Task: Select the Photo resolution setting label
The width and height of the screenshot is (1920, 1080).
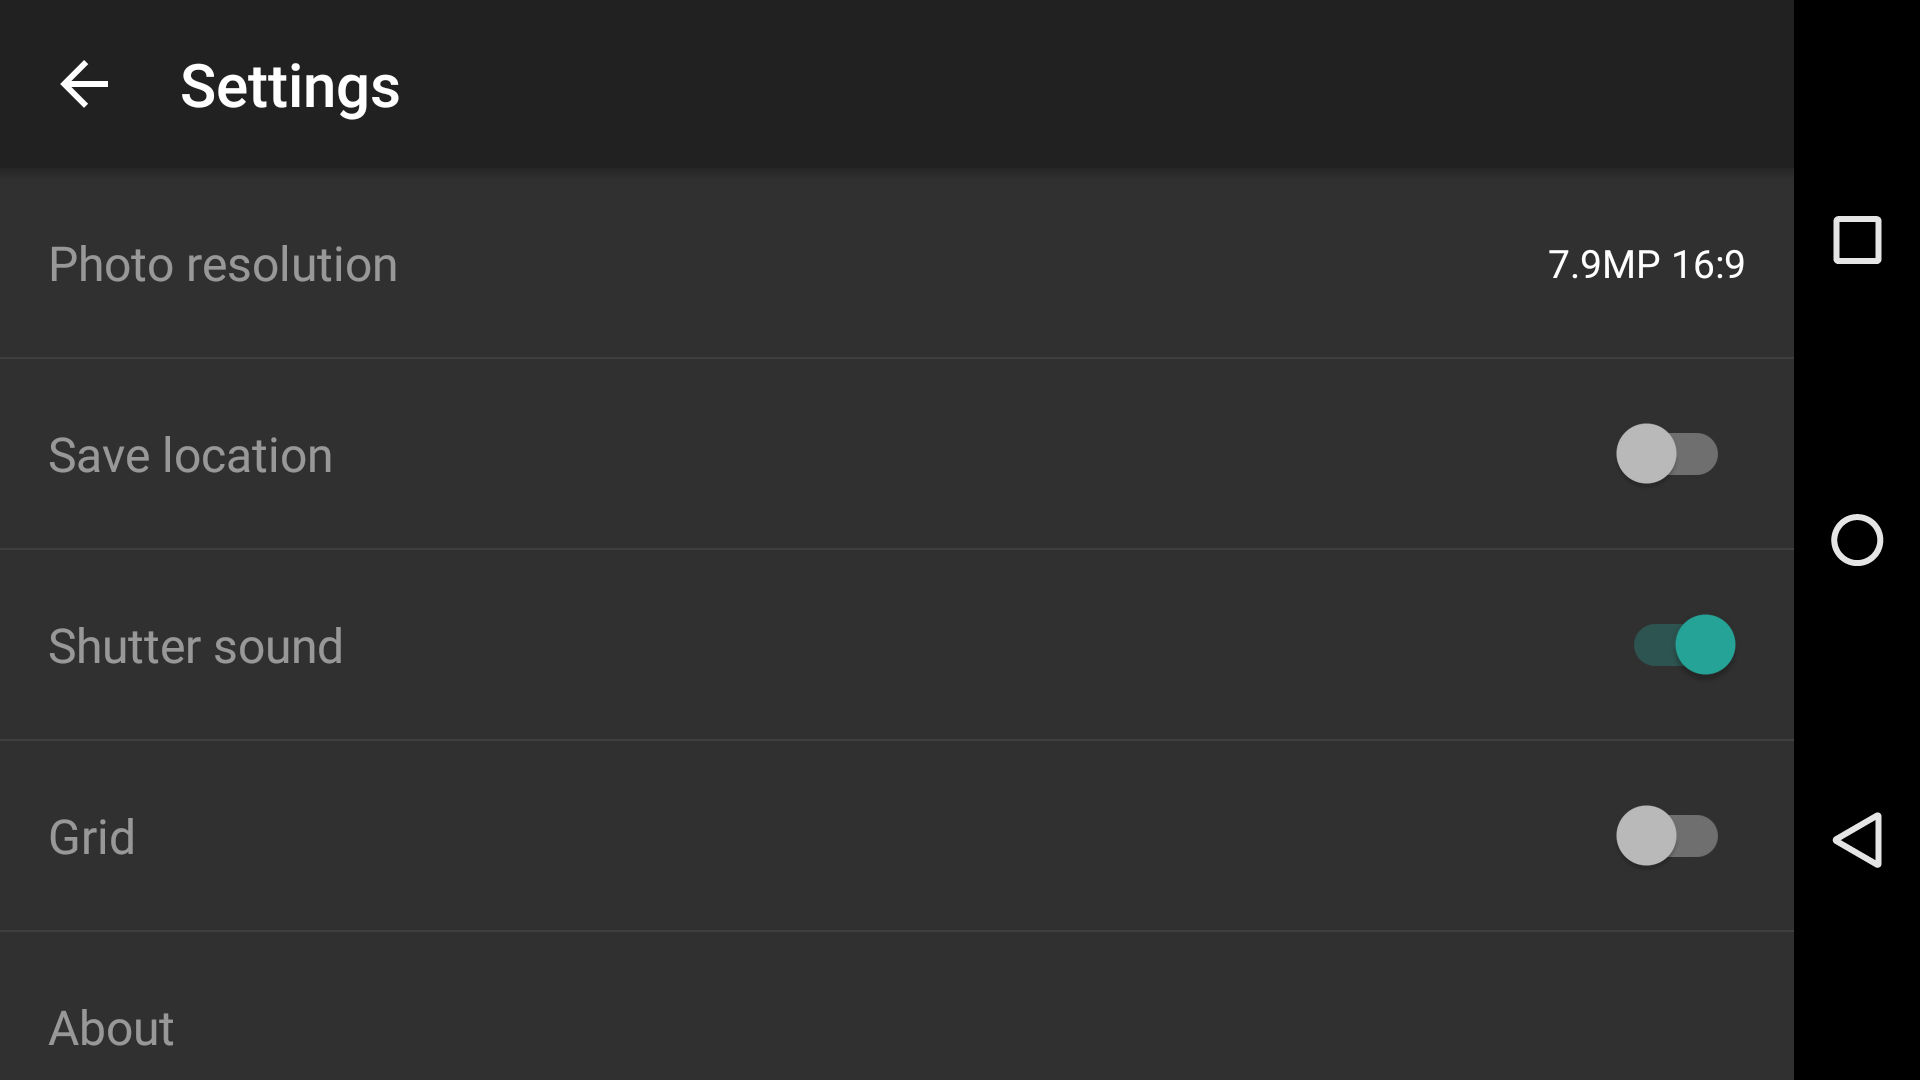Action: [x=223, y=265]
